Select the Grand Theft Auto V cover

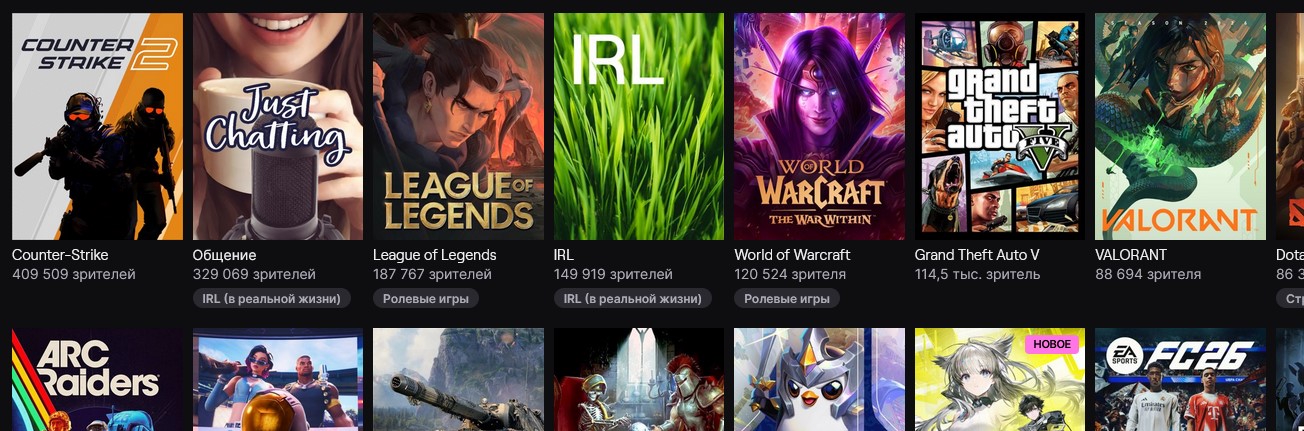pyautogui.click(x=1000, y=126)
